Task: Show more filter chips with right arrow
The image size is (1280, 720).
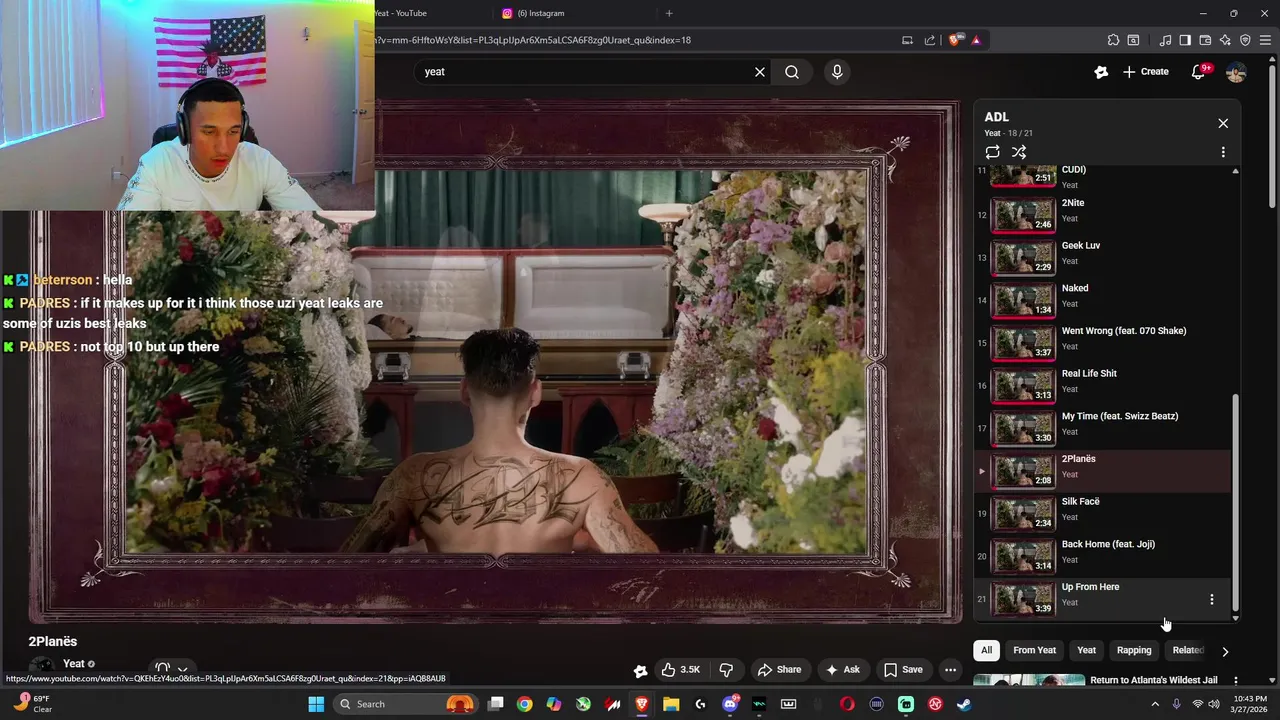Action: tap(1225, 651)
